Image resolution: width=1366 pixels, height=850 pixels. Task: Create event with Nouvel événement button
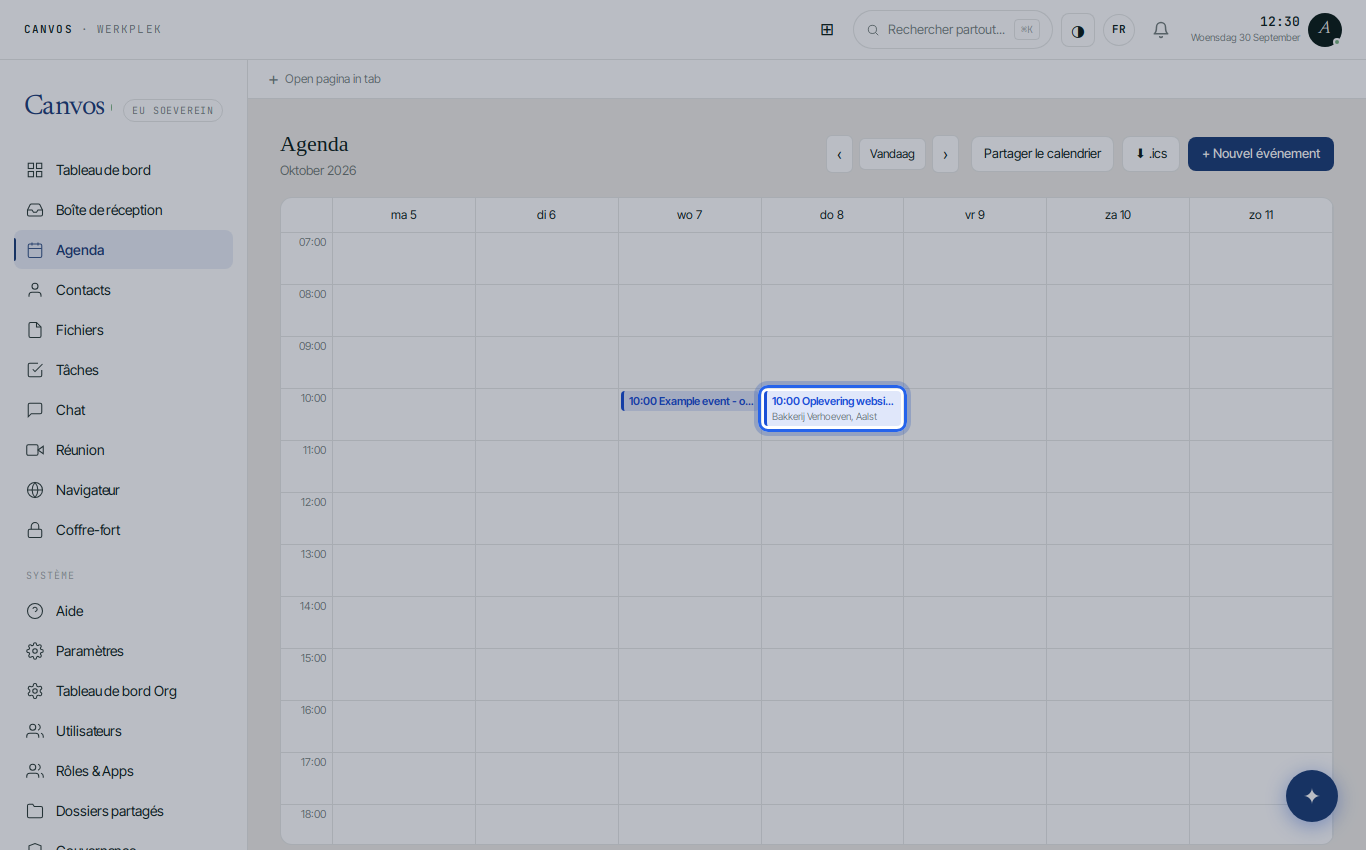[1261, 154]
